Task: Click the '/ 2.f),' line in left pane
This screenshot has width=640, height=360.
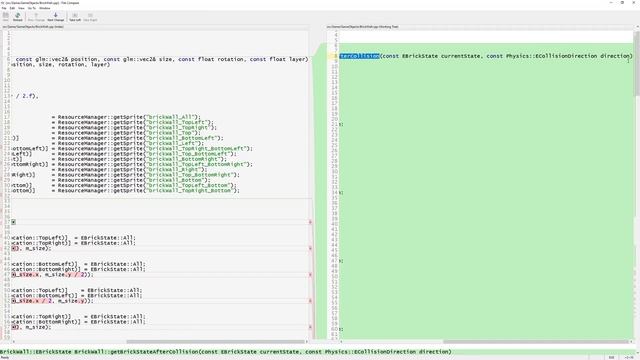Action: tap(25, 96)
